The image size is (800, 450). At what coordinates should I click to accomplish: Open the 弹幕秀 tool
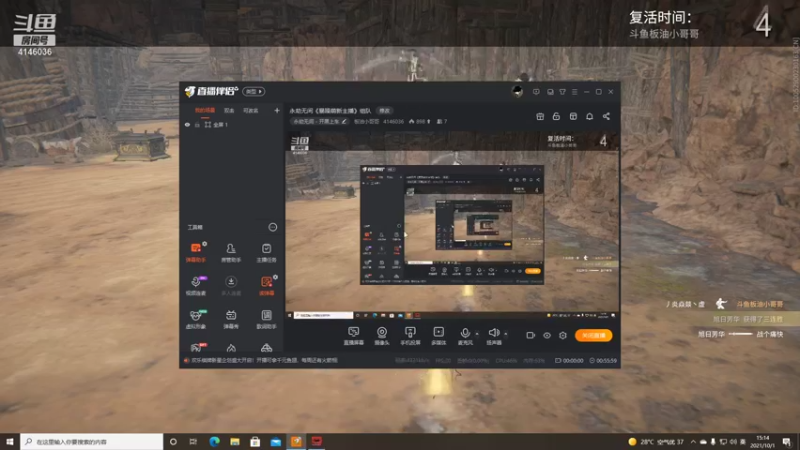tap(231, 319)
